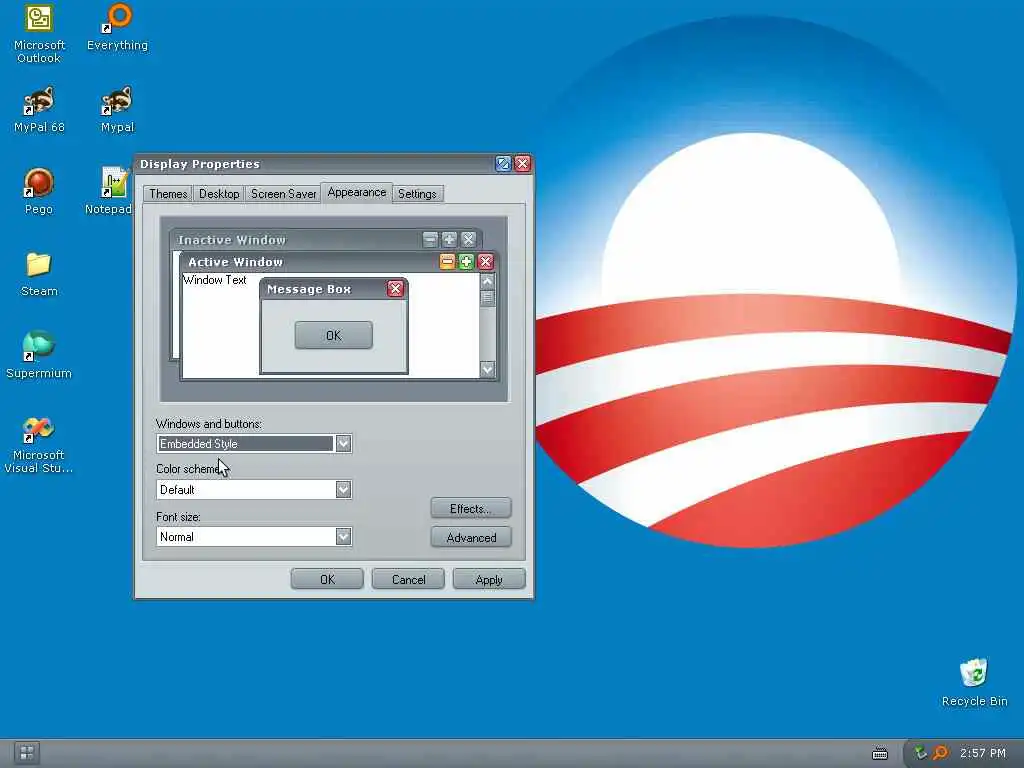Screen dimensions: 1024x768
Task: Click the Active Window preview maximize icon
Action: click(x=466, y=262)
